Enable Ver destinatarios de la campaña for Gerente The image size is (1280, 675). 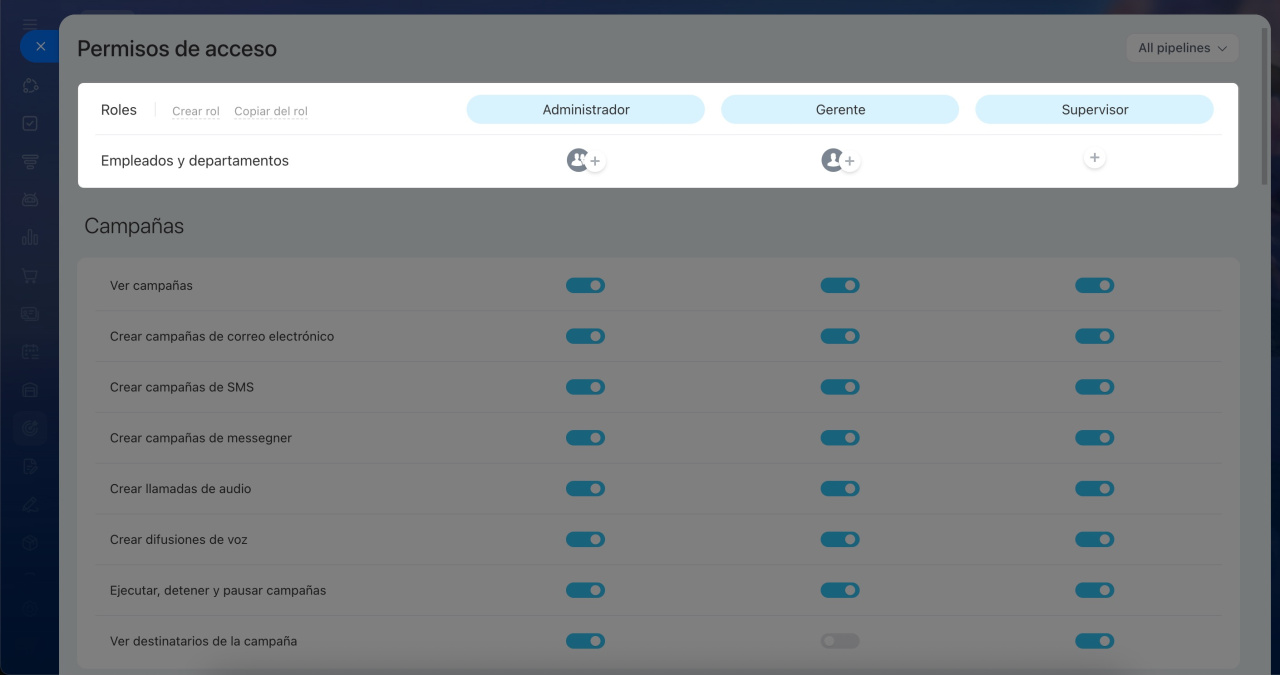click(x=840, y=641)
